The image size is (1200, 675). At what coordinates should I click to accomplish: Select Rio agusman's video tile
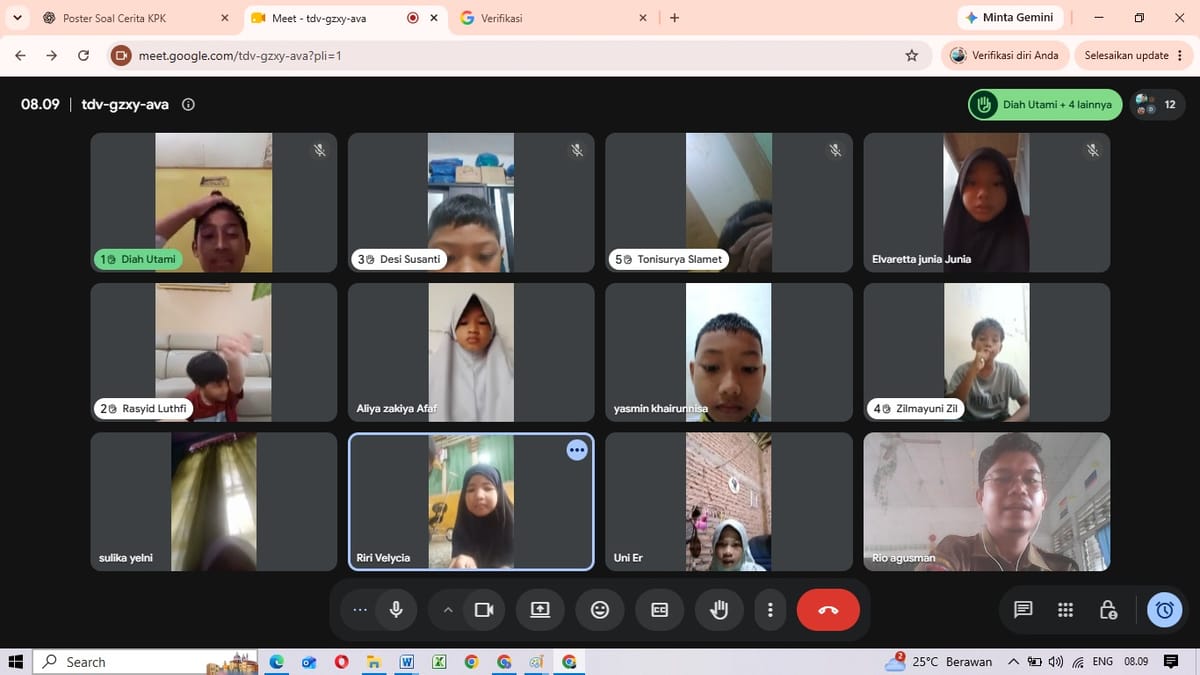pyautogui.click(x=987, y=502)
